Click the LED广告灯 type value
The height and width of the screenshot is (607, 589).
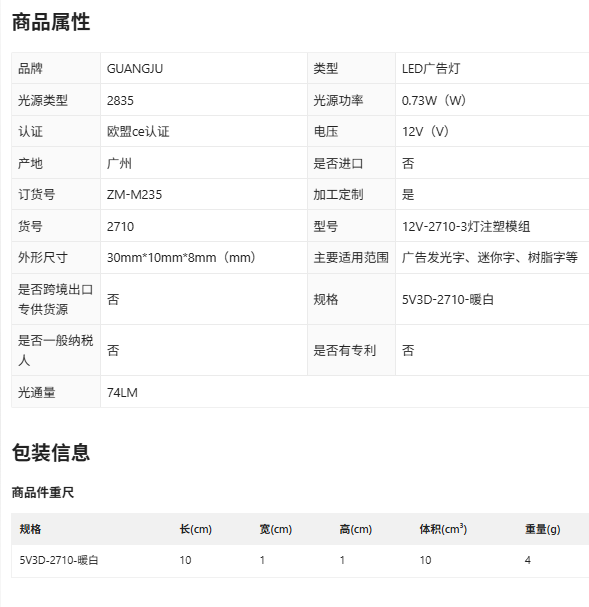(431, 69)
